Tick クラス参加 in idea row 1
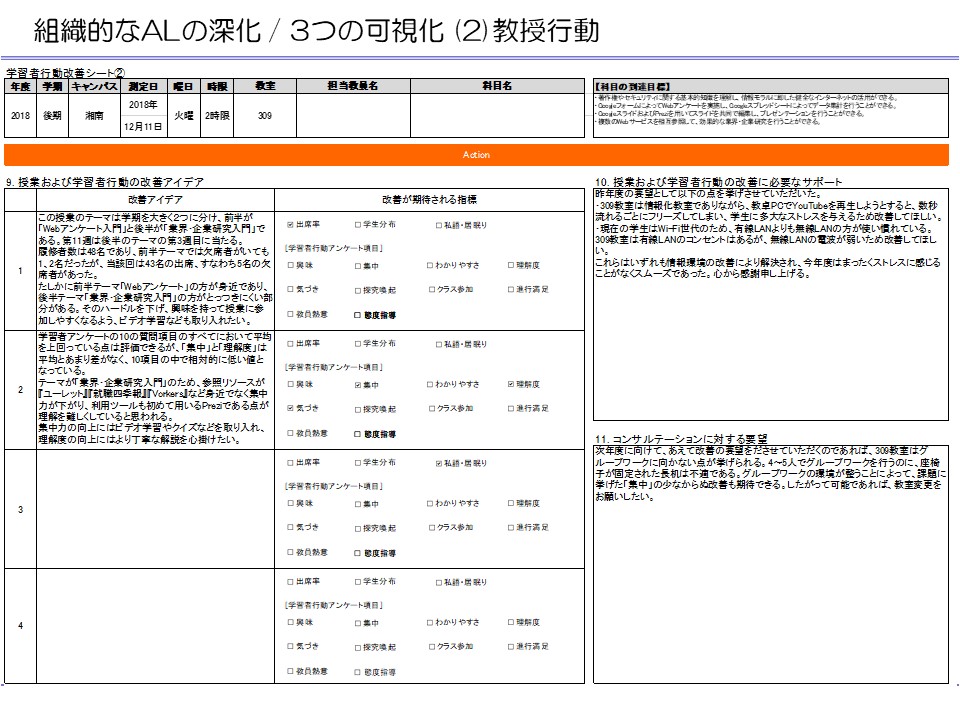This screenshot has width=960, height=720. 432,290
